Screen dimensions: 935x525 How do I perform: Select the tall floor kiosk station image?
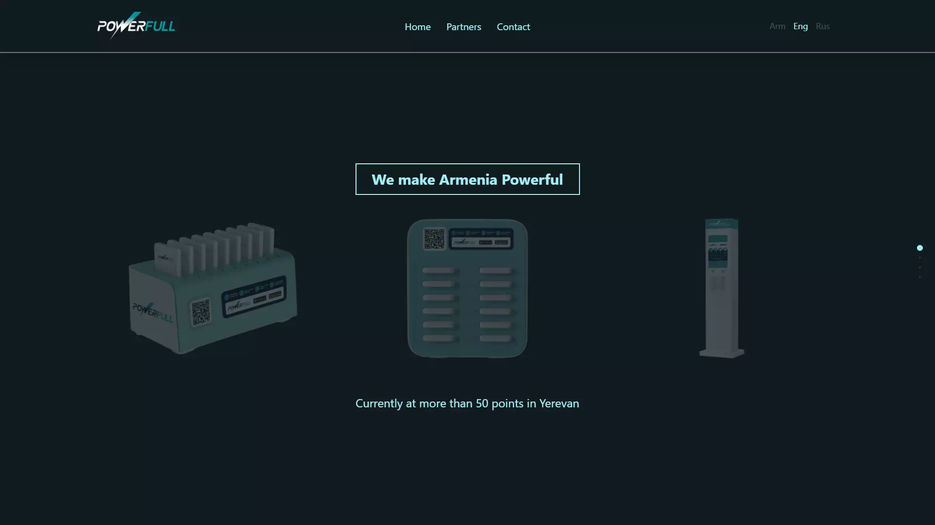pyautogui.click(x=721, y=288)
